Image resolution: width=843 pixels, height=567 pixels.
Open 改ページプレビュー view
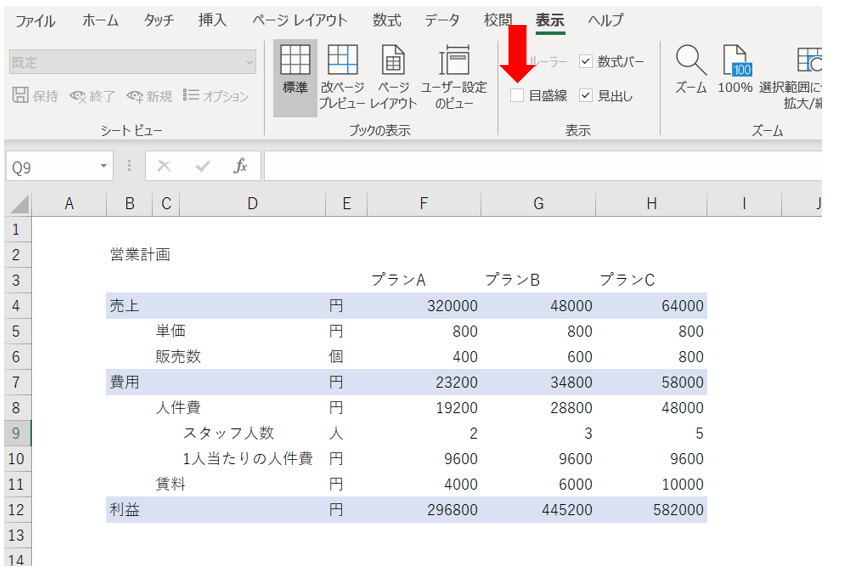click(x=342, y=77)
